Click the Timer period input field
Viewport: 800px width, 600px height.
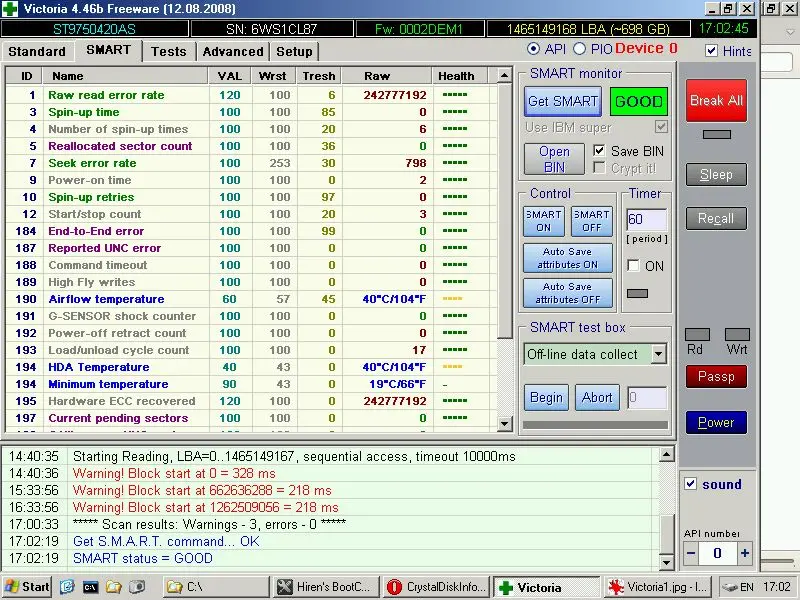[646, 220]
